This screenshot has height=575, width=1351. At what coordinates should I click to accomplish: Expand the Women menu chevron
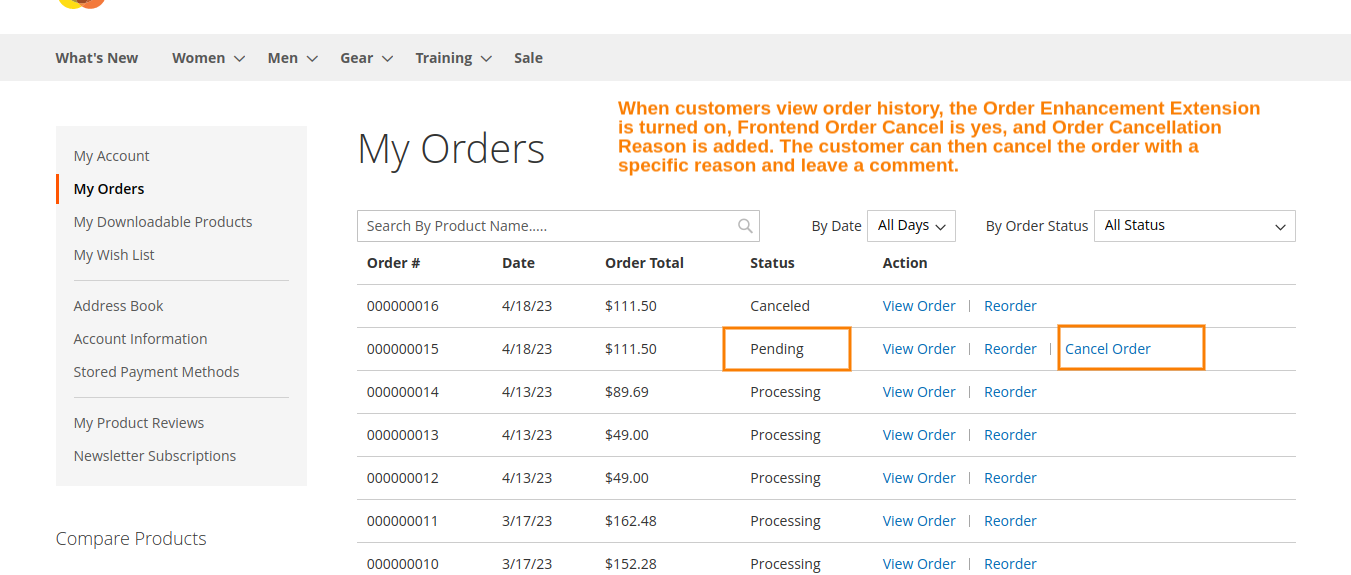click(240, 59)
